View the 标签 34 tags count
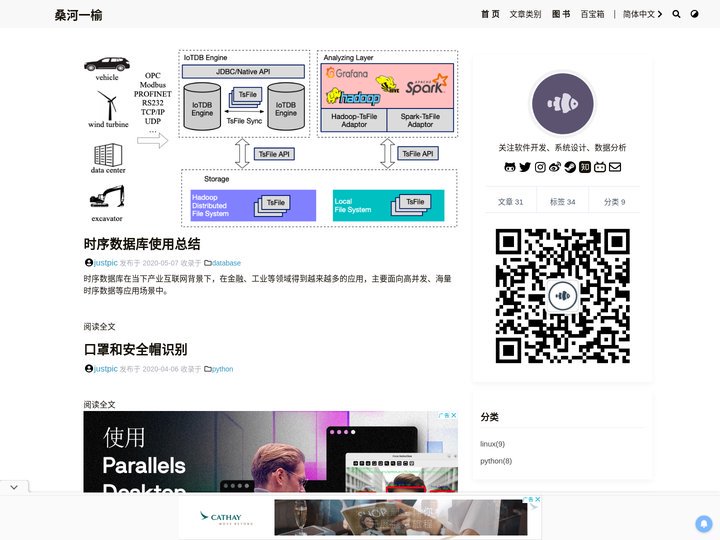 pos(562,202)
